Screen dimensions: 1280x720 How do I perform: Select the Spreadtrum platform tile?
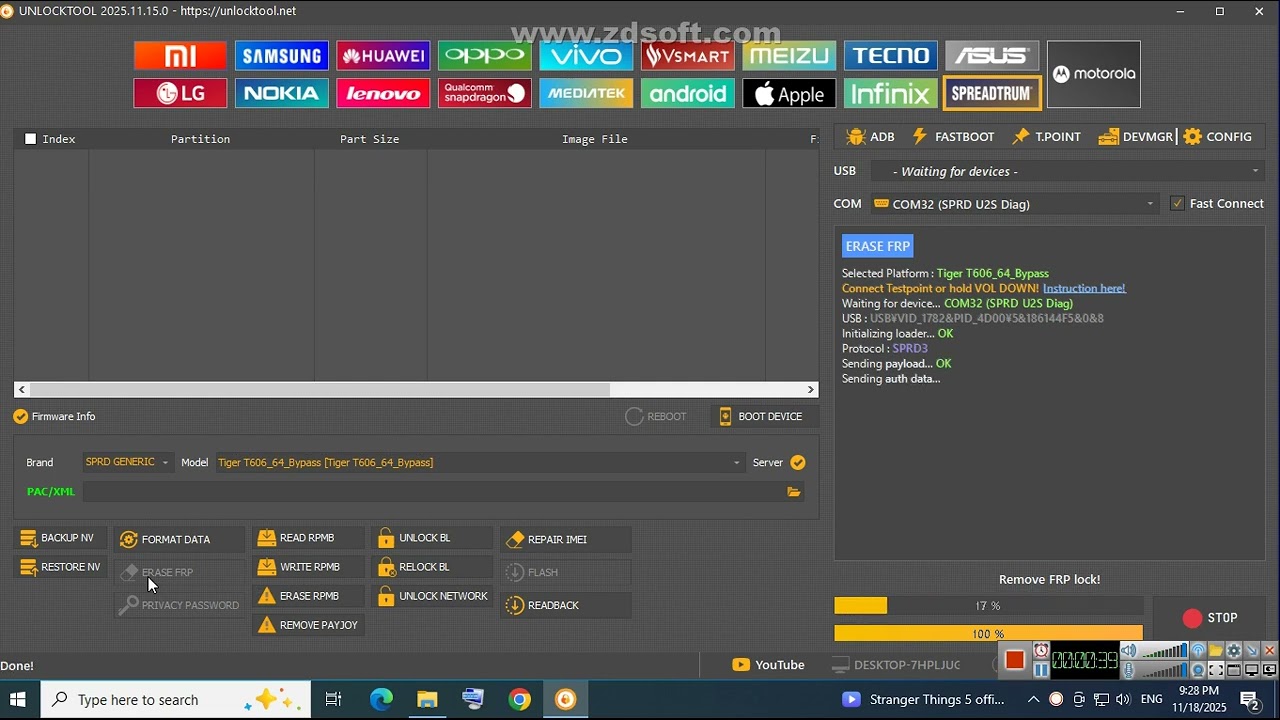[992, 93]
